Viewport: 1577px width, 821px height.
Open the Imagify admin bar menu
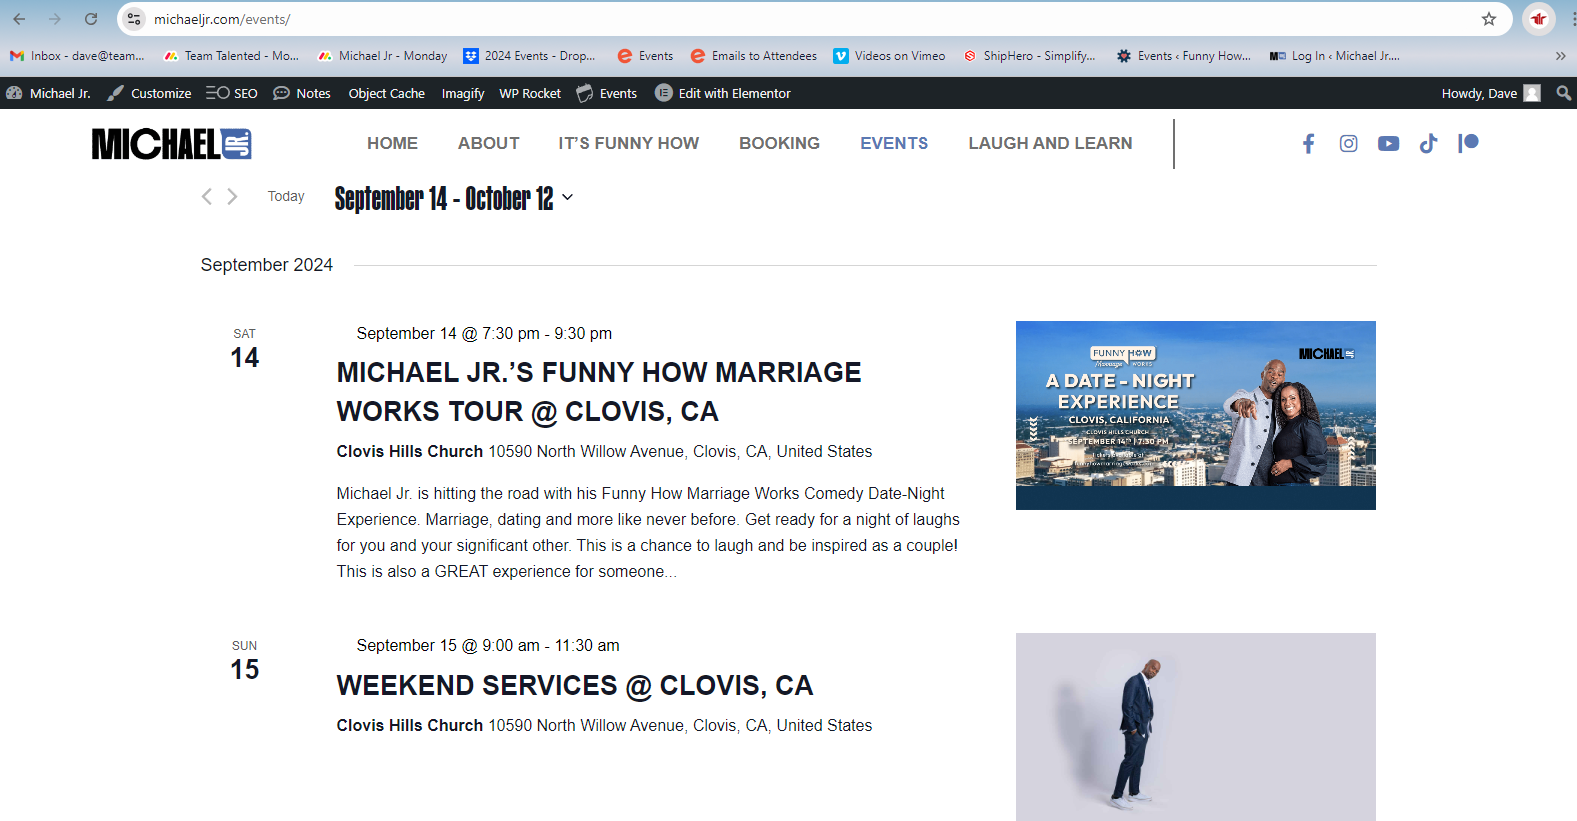[463, 93]
